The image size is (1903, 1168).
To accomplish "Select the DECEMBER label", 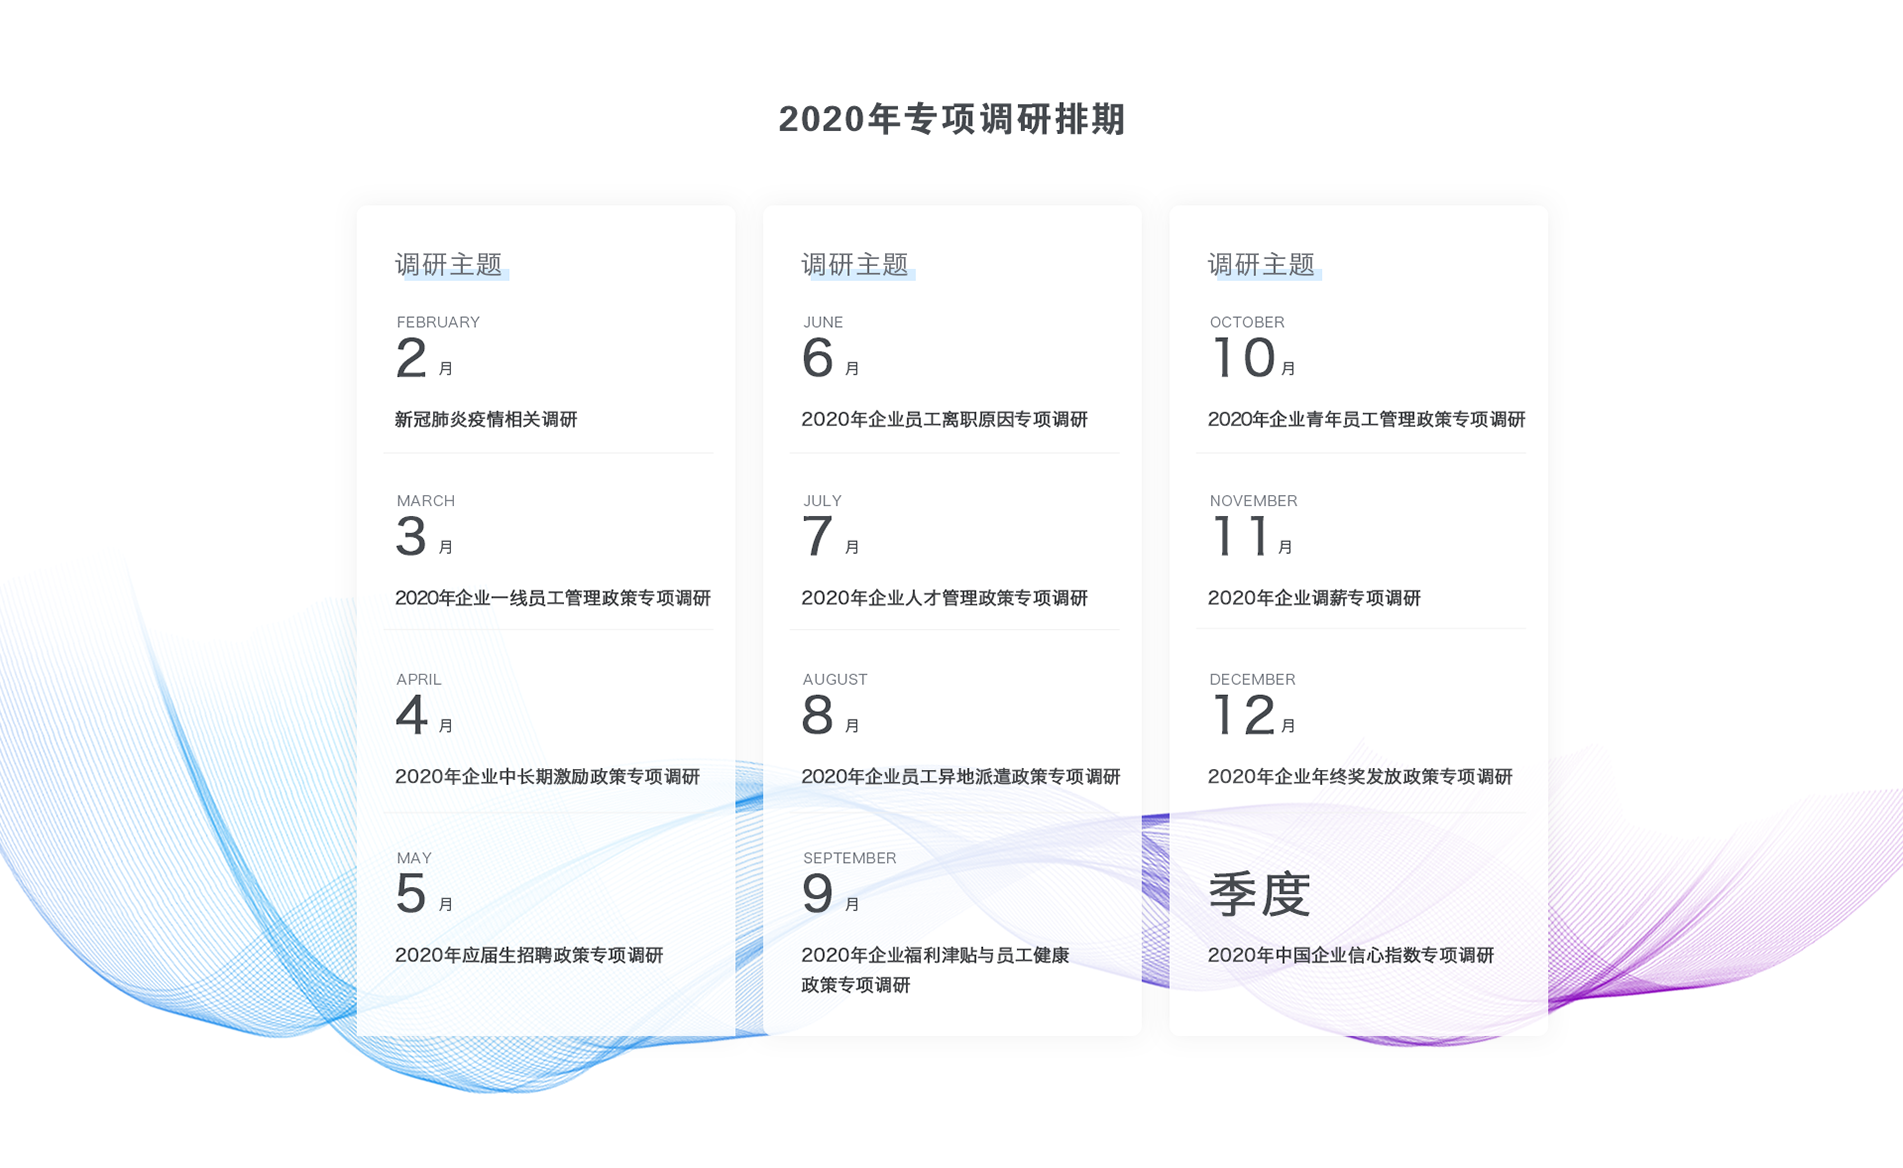I will click(1252, 679).
